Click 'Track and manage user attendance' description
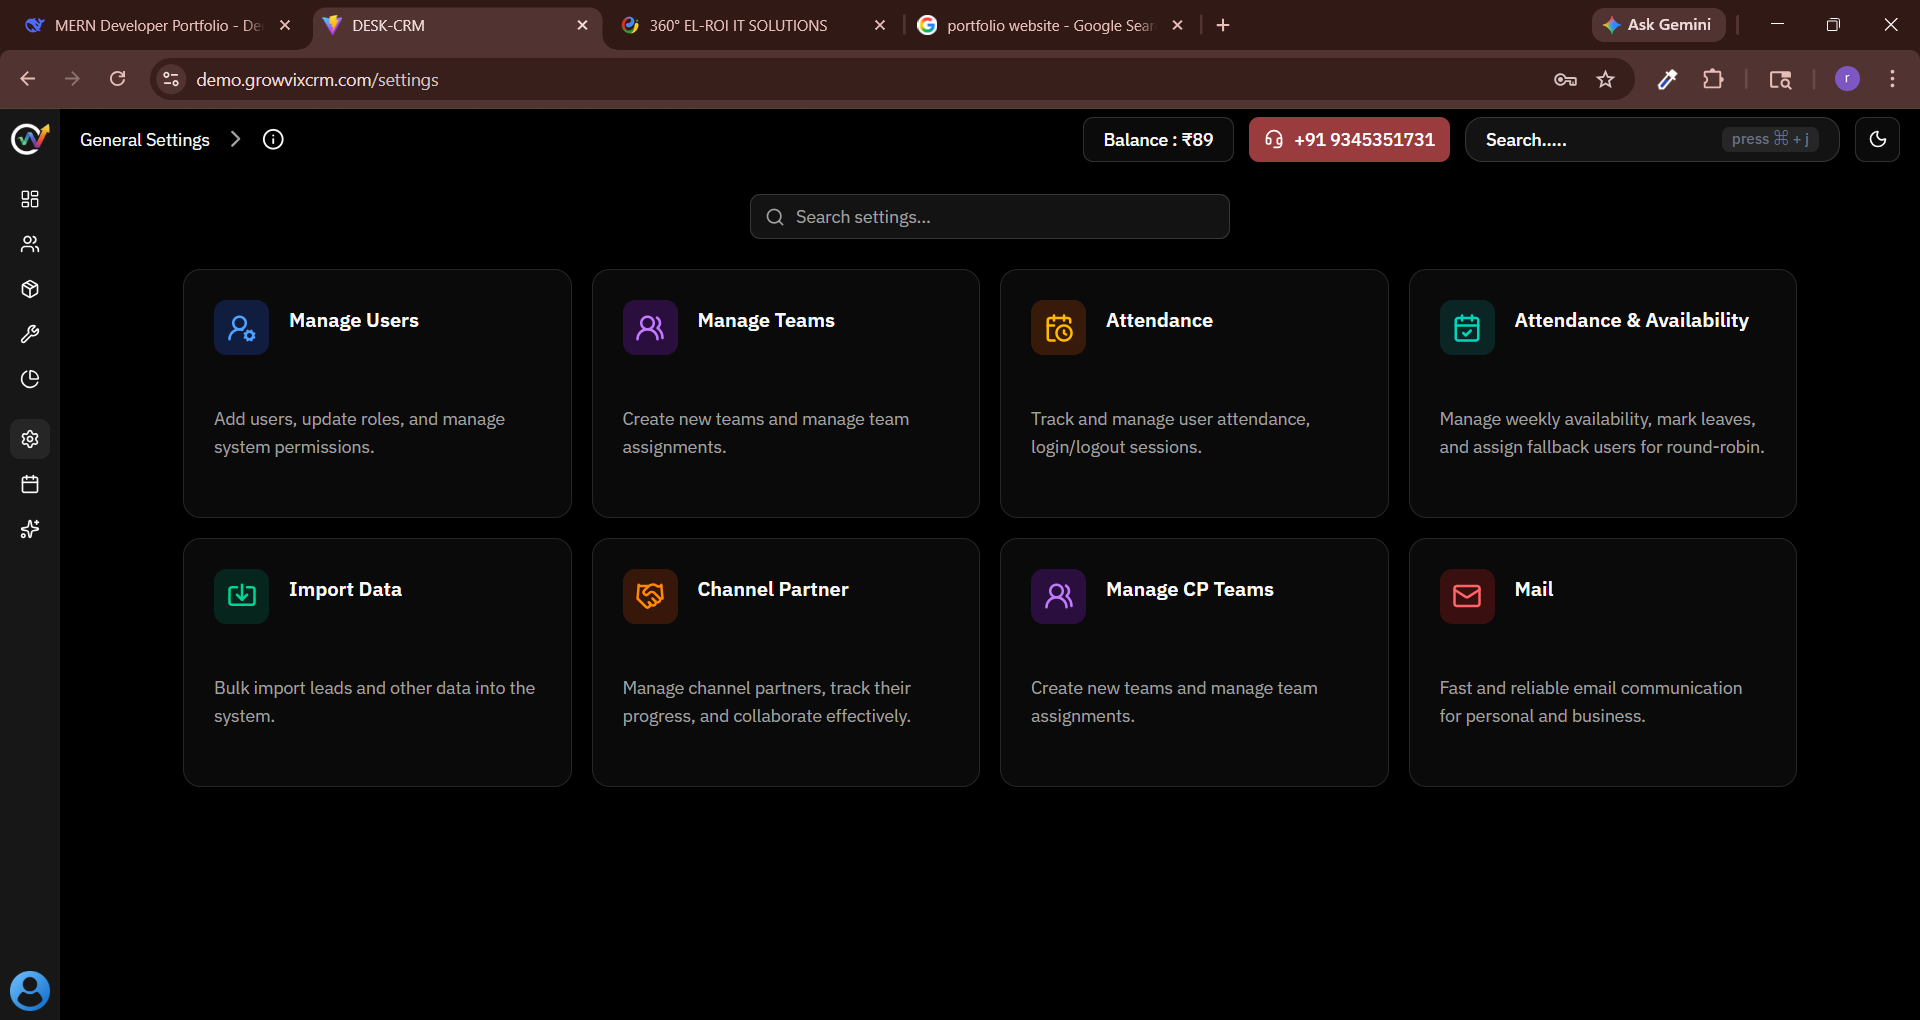Screen dimensions: 1920x1020 coord(1170,433)
